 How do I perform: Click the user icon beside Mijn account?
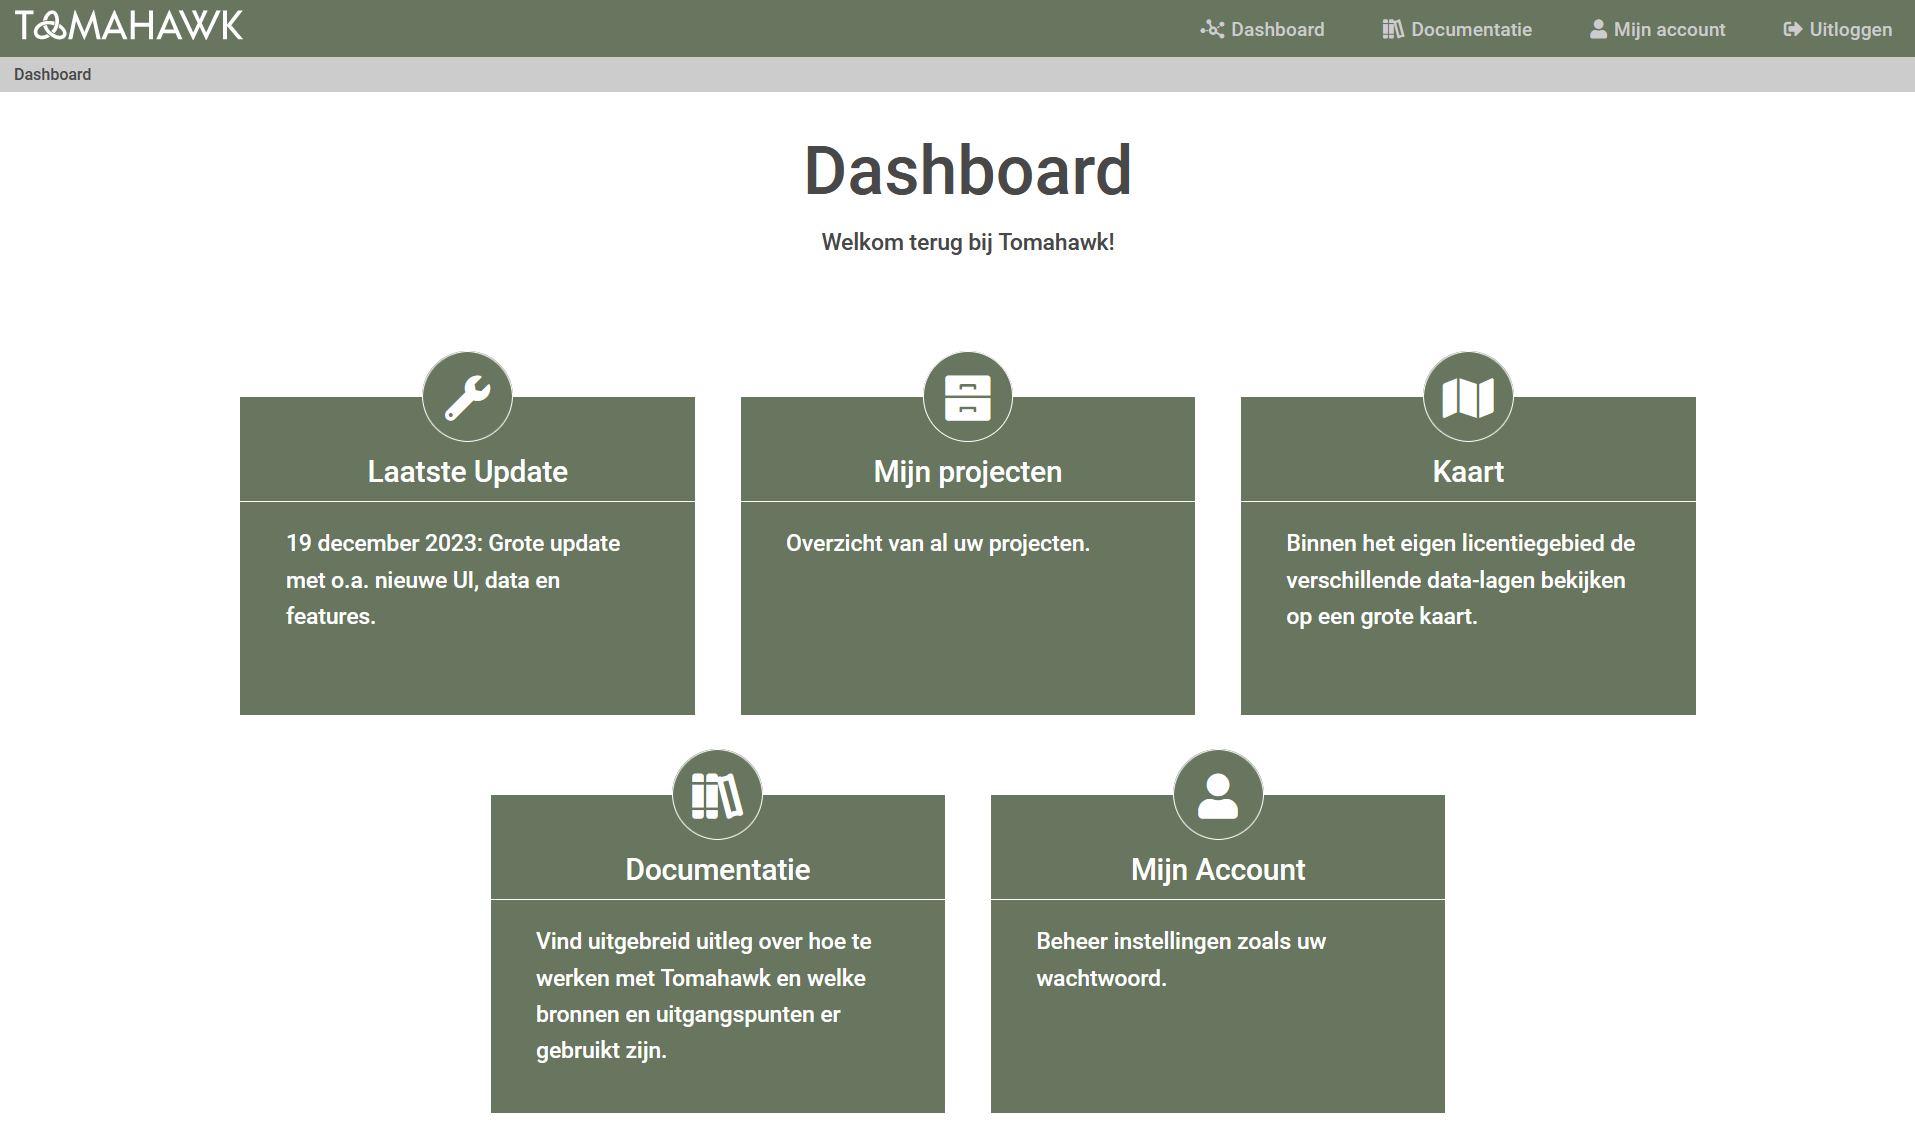point(1598,29)
